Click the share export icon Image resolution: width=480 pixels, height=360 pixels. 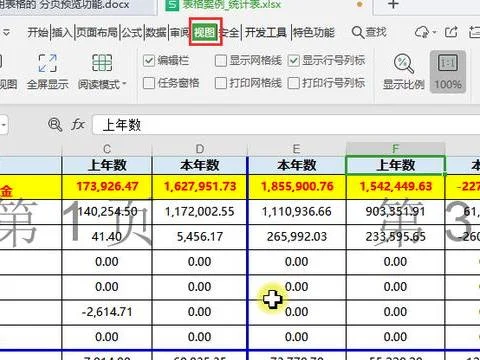point(451,32)
